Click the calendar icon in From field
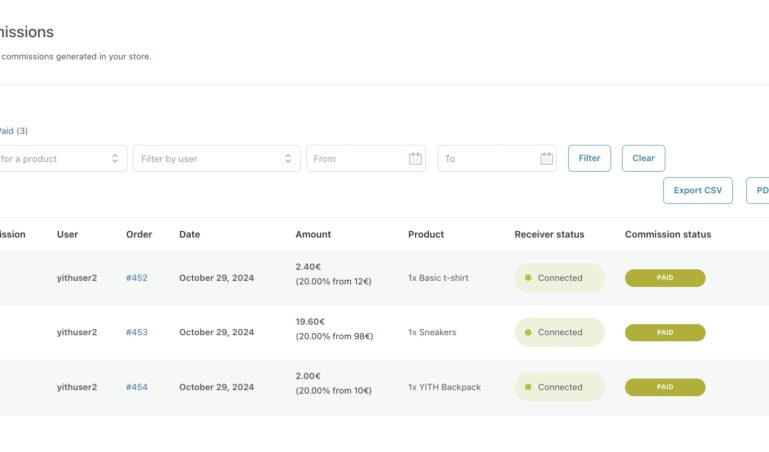The height and width of the screenshot is (452, 769). 415,159
